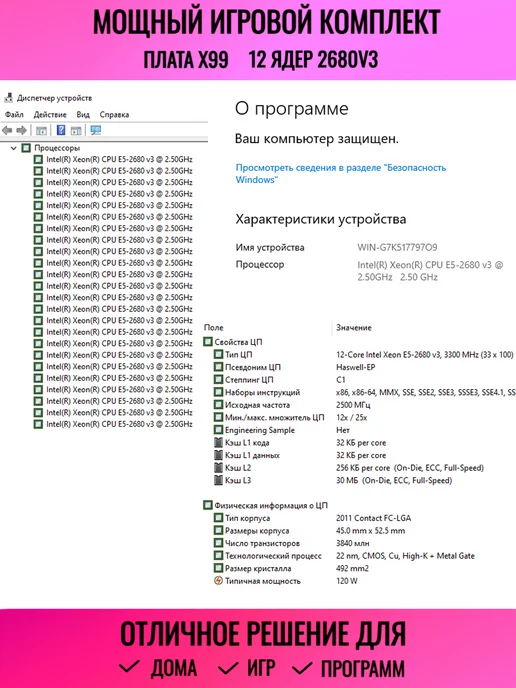
Task: Select the stepping value C1
Action: tap(340, 380)
